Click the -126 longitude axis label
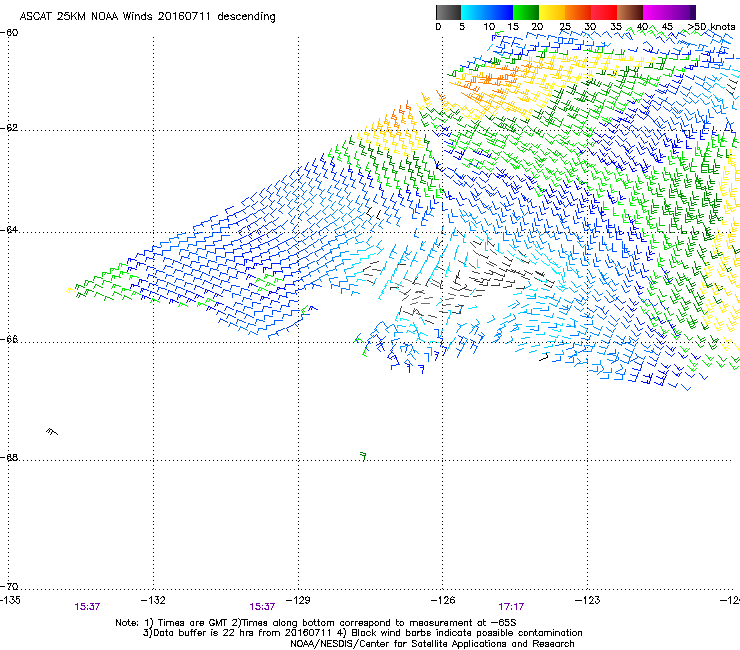The width and height of the screenshot is (740, 650). pos(443,600)
